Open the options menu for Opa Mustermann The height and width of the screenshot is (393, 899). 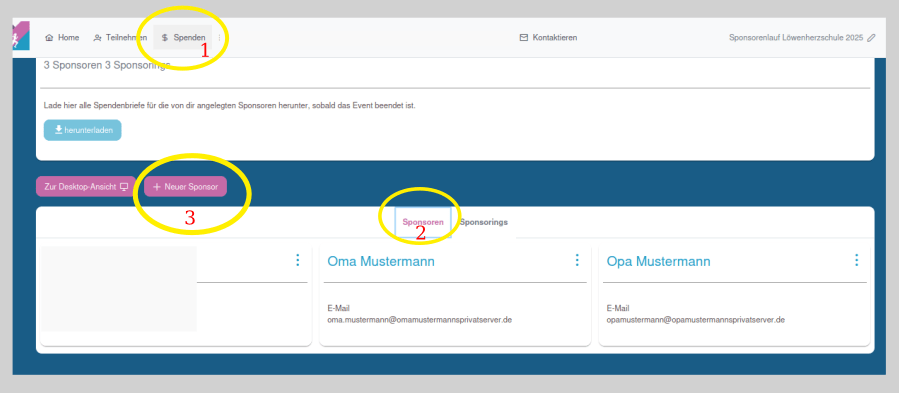pos(857,260)
